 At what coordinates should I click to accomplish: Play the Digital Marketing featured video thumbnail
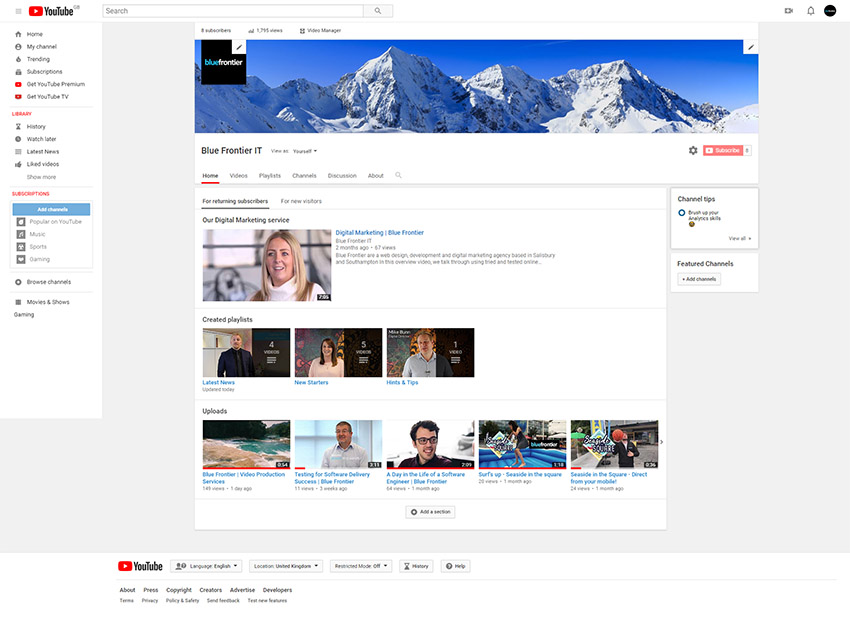[265, 264]
